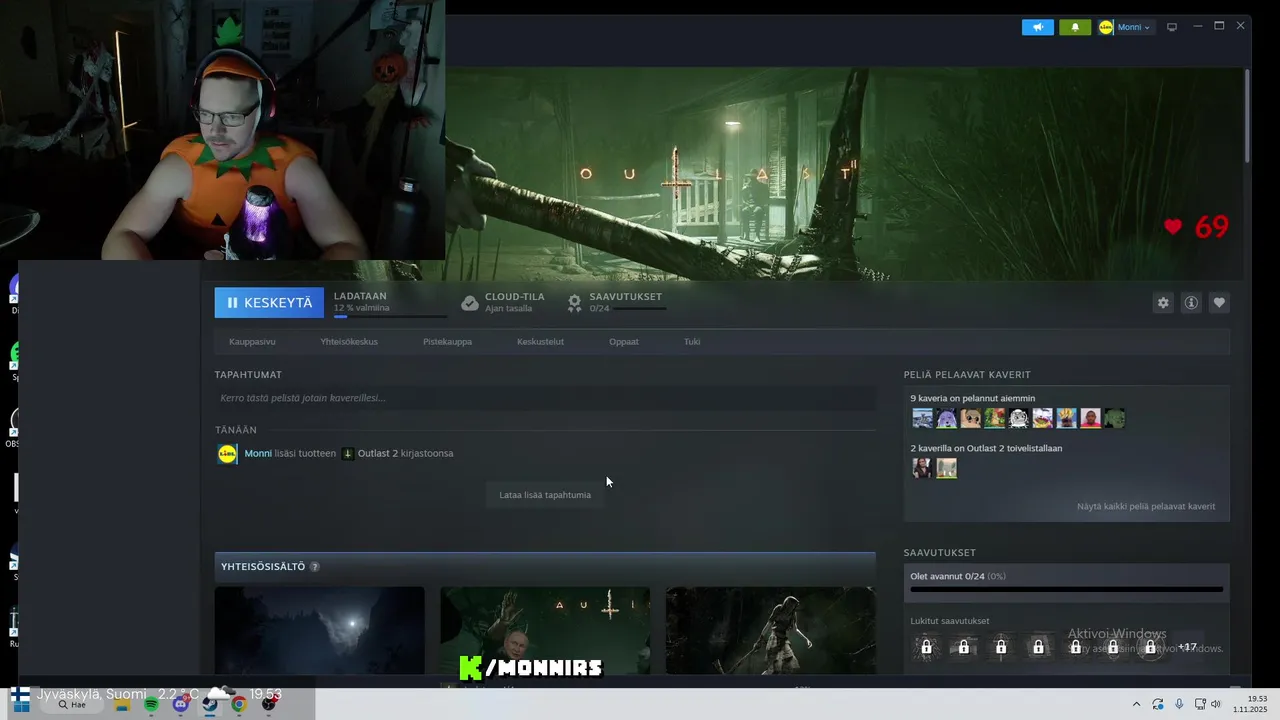The image size is (1280, 720).
Task: Add Outlast 2 to favorites via the heart icon
Action: point(1219,303)
